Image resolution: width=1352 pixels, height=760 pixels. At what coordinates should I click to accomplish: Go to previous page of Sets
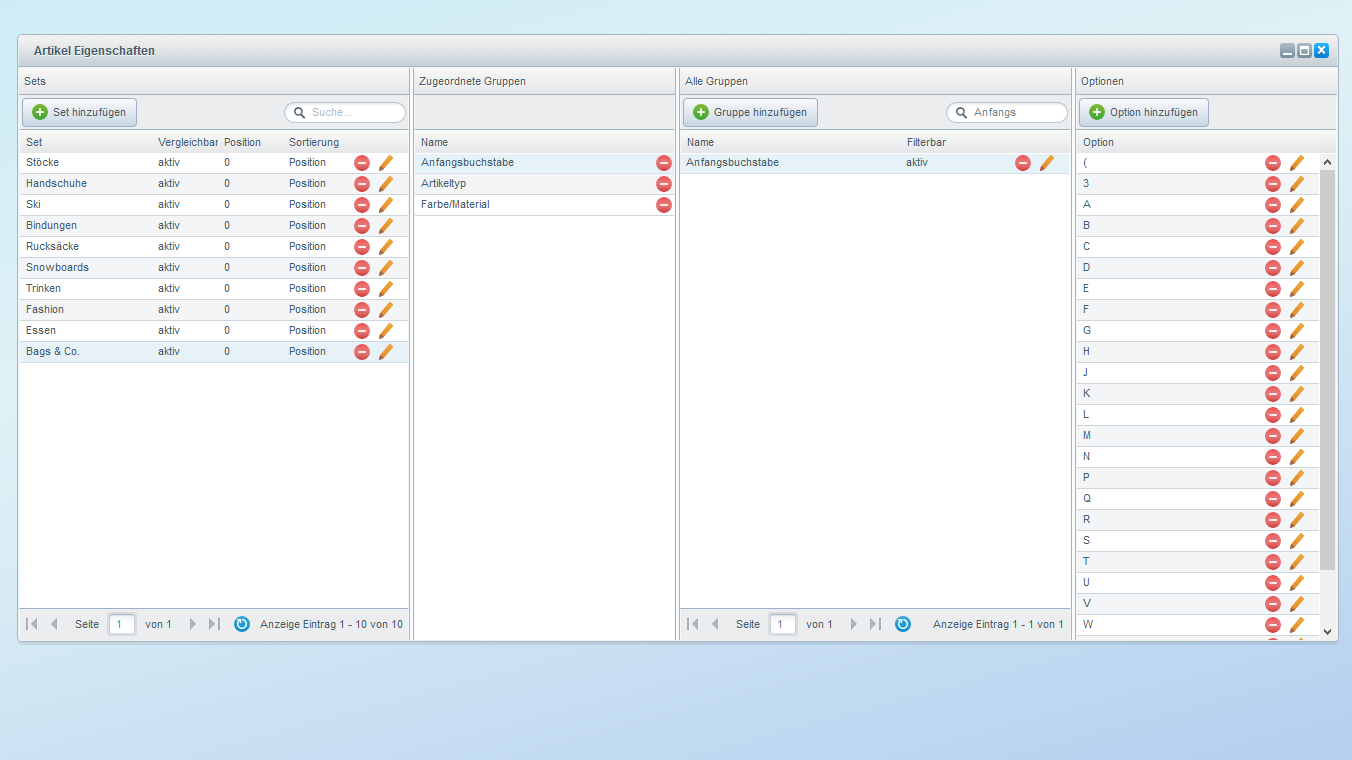(x=54, y=624)
